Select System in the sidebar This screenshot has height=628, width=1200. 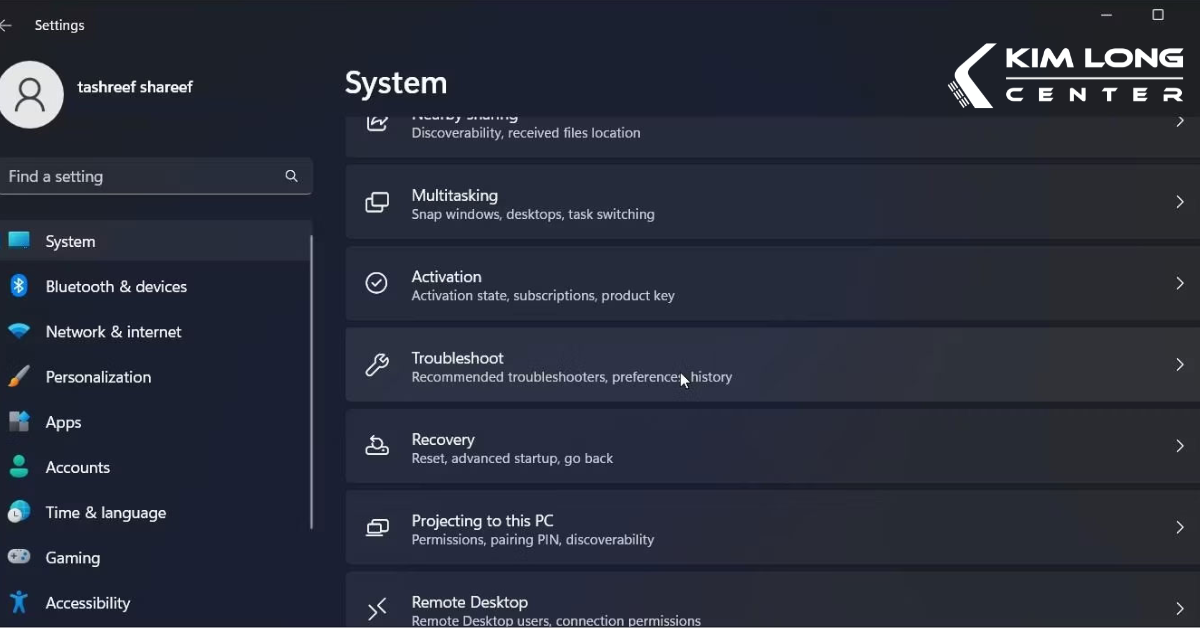pos(70,241)
